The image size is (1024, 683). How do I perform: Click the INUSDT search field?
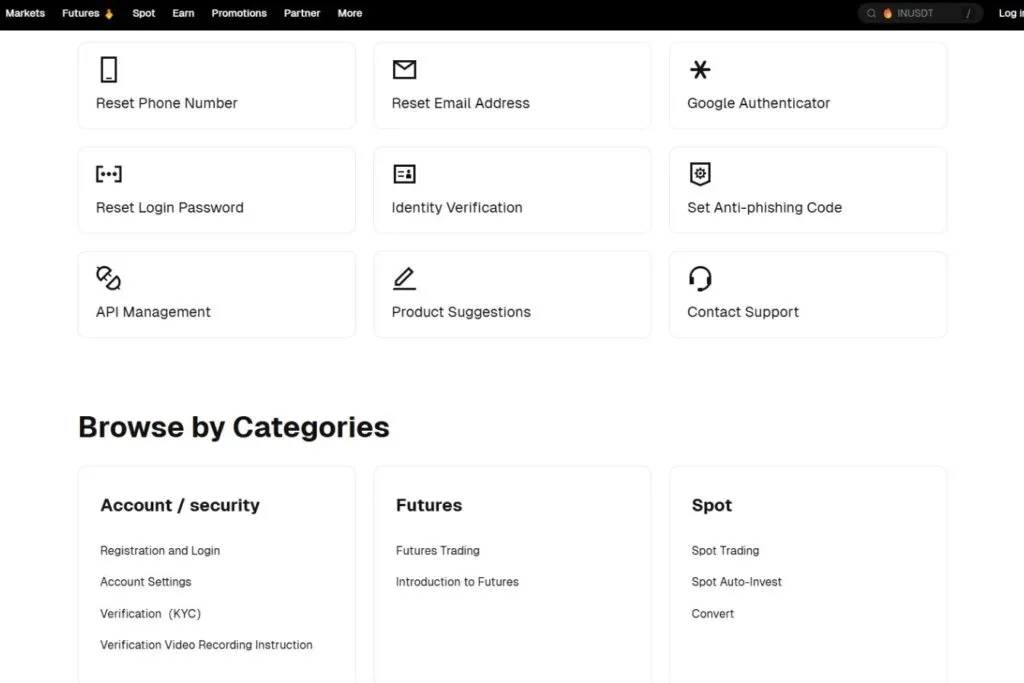[920, 13]
